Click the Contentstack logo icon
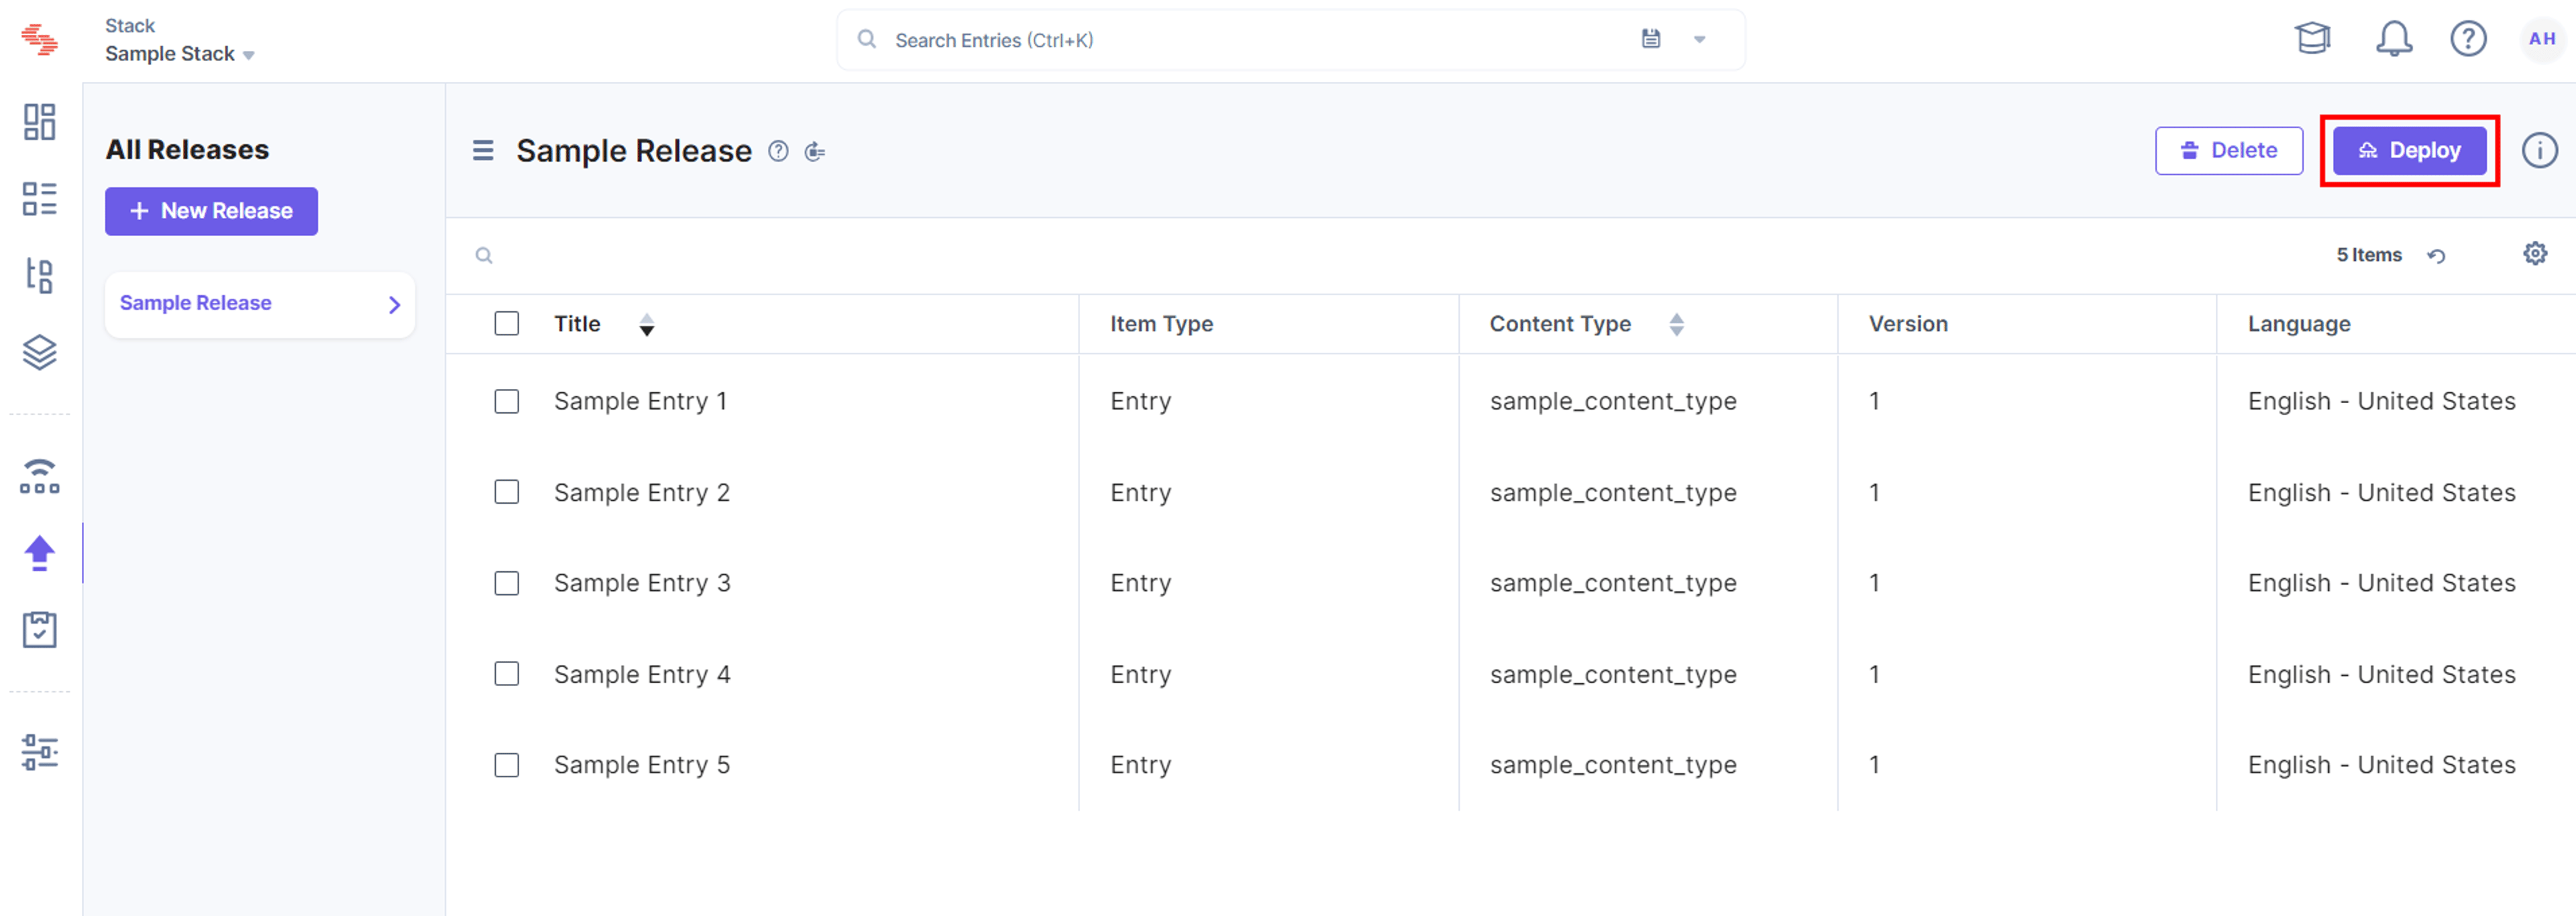The width and height of the screenshot is (2576, 916). tap(40, 40)
